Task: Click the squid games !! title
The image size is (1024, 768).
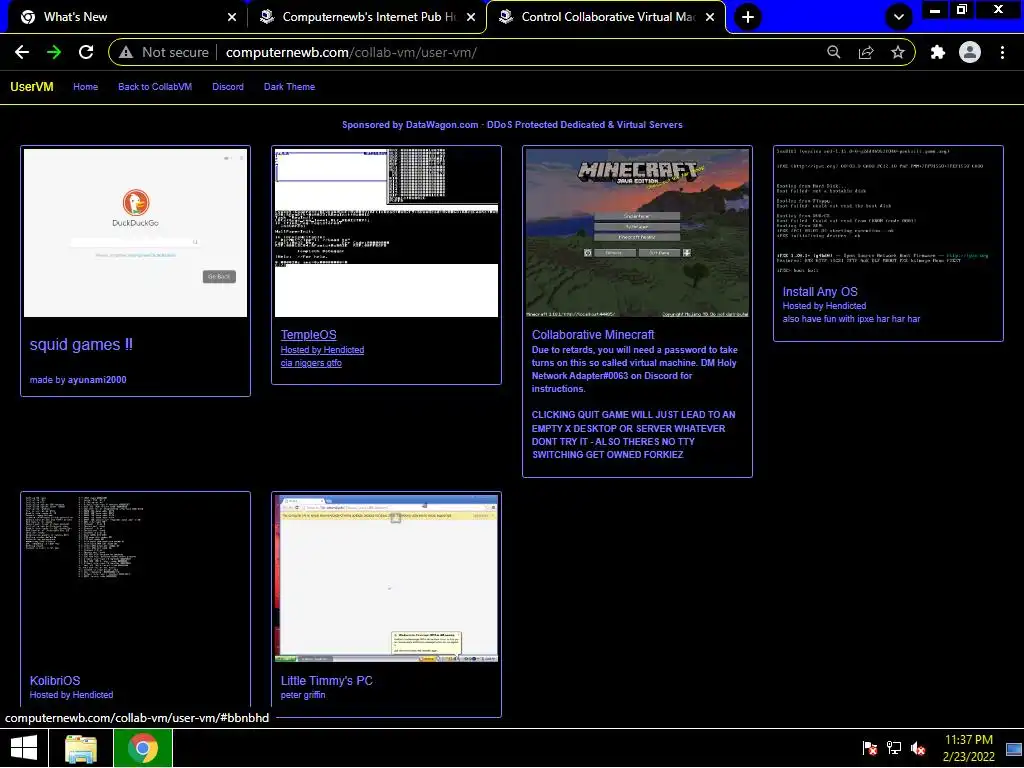Action: [81, 345]
